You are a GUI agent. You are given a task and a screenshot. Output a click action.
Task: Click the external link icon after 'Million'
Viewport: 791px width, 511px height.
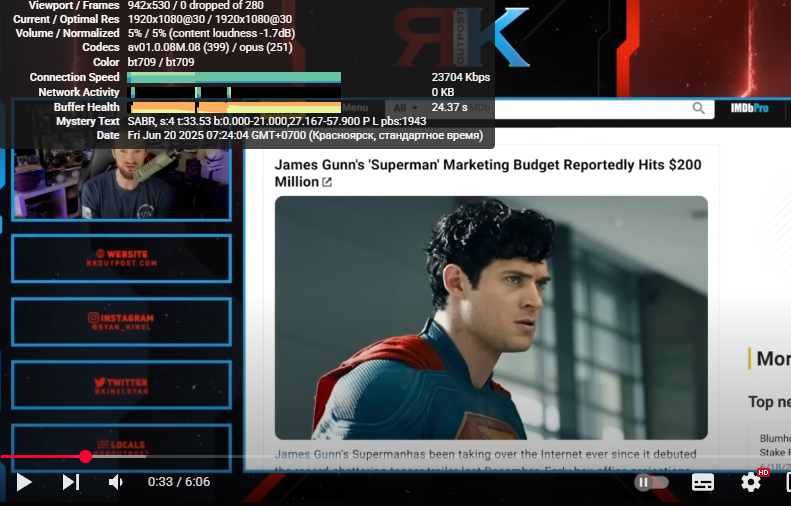pyautogui.click(x=327, y=182)
